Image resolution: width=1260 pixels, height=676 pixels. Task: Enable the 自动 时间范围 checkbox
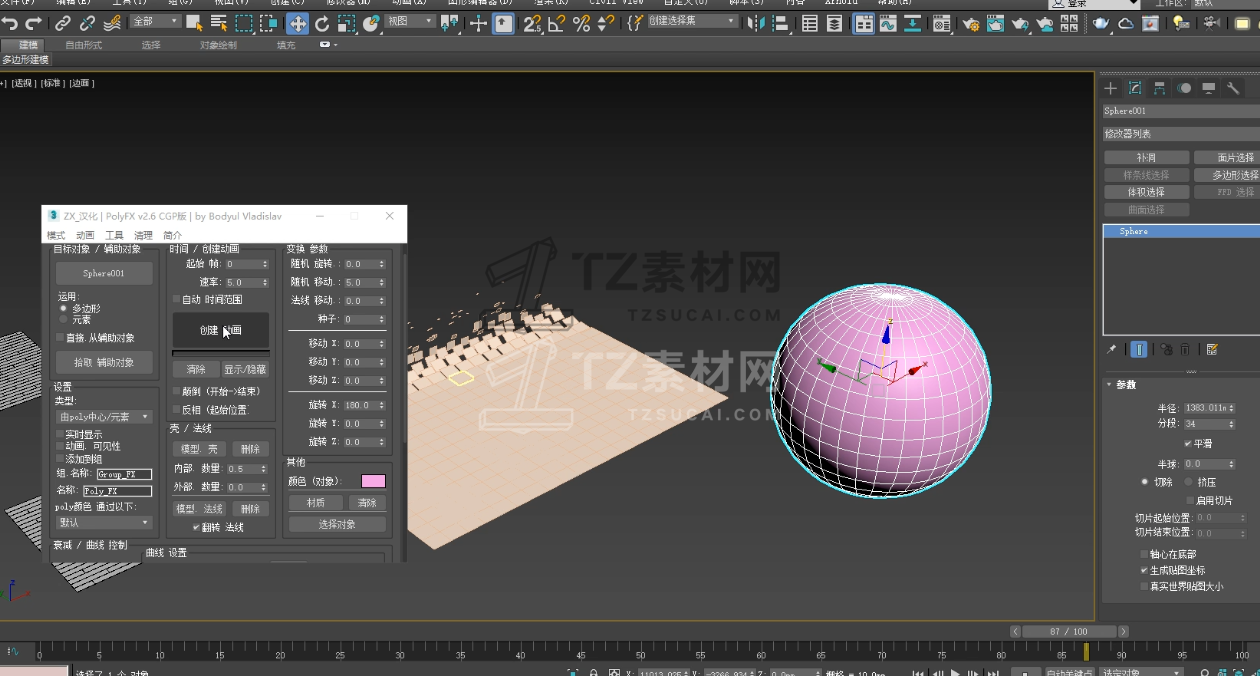click(x=176, y=300)
